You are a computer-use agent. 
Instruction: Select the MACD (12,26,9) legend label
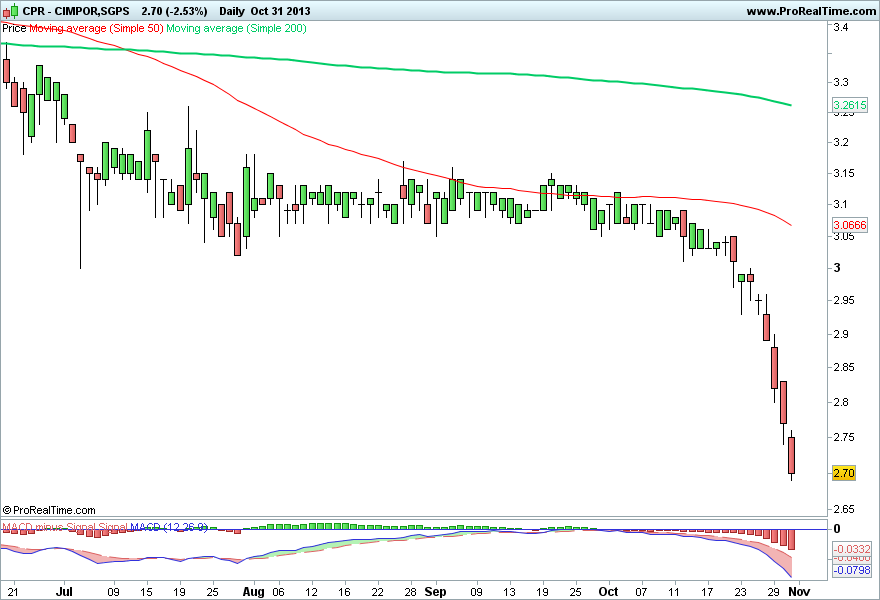click(x=169, y=527)
